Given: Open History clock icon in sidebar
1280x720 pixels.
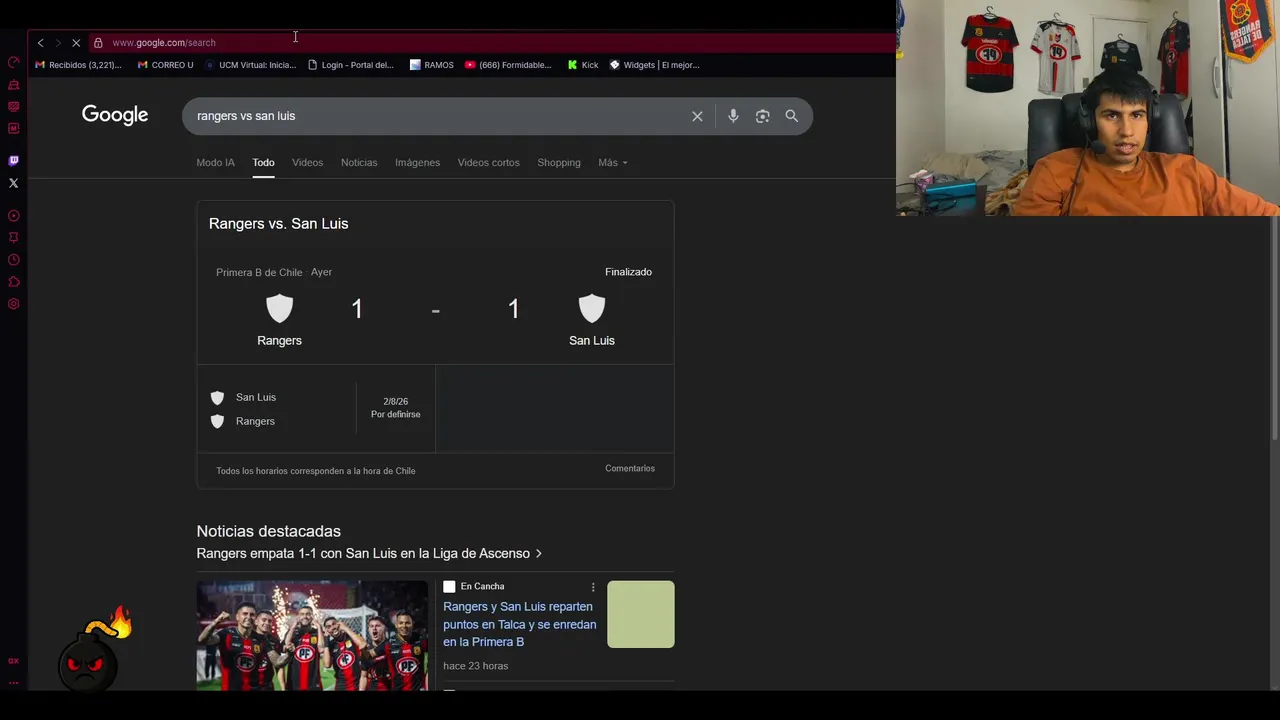Looking at the screenshot, I should click(x=14, y=260).
